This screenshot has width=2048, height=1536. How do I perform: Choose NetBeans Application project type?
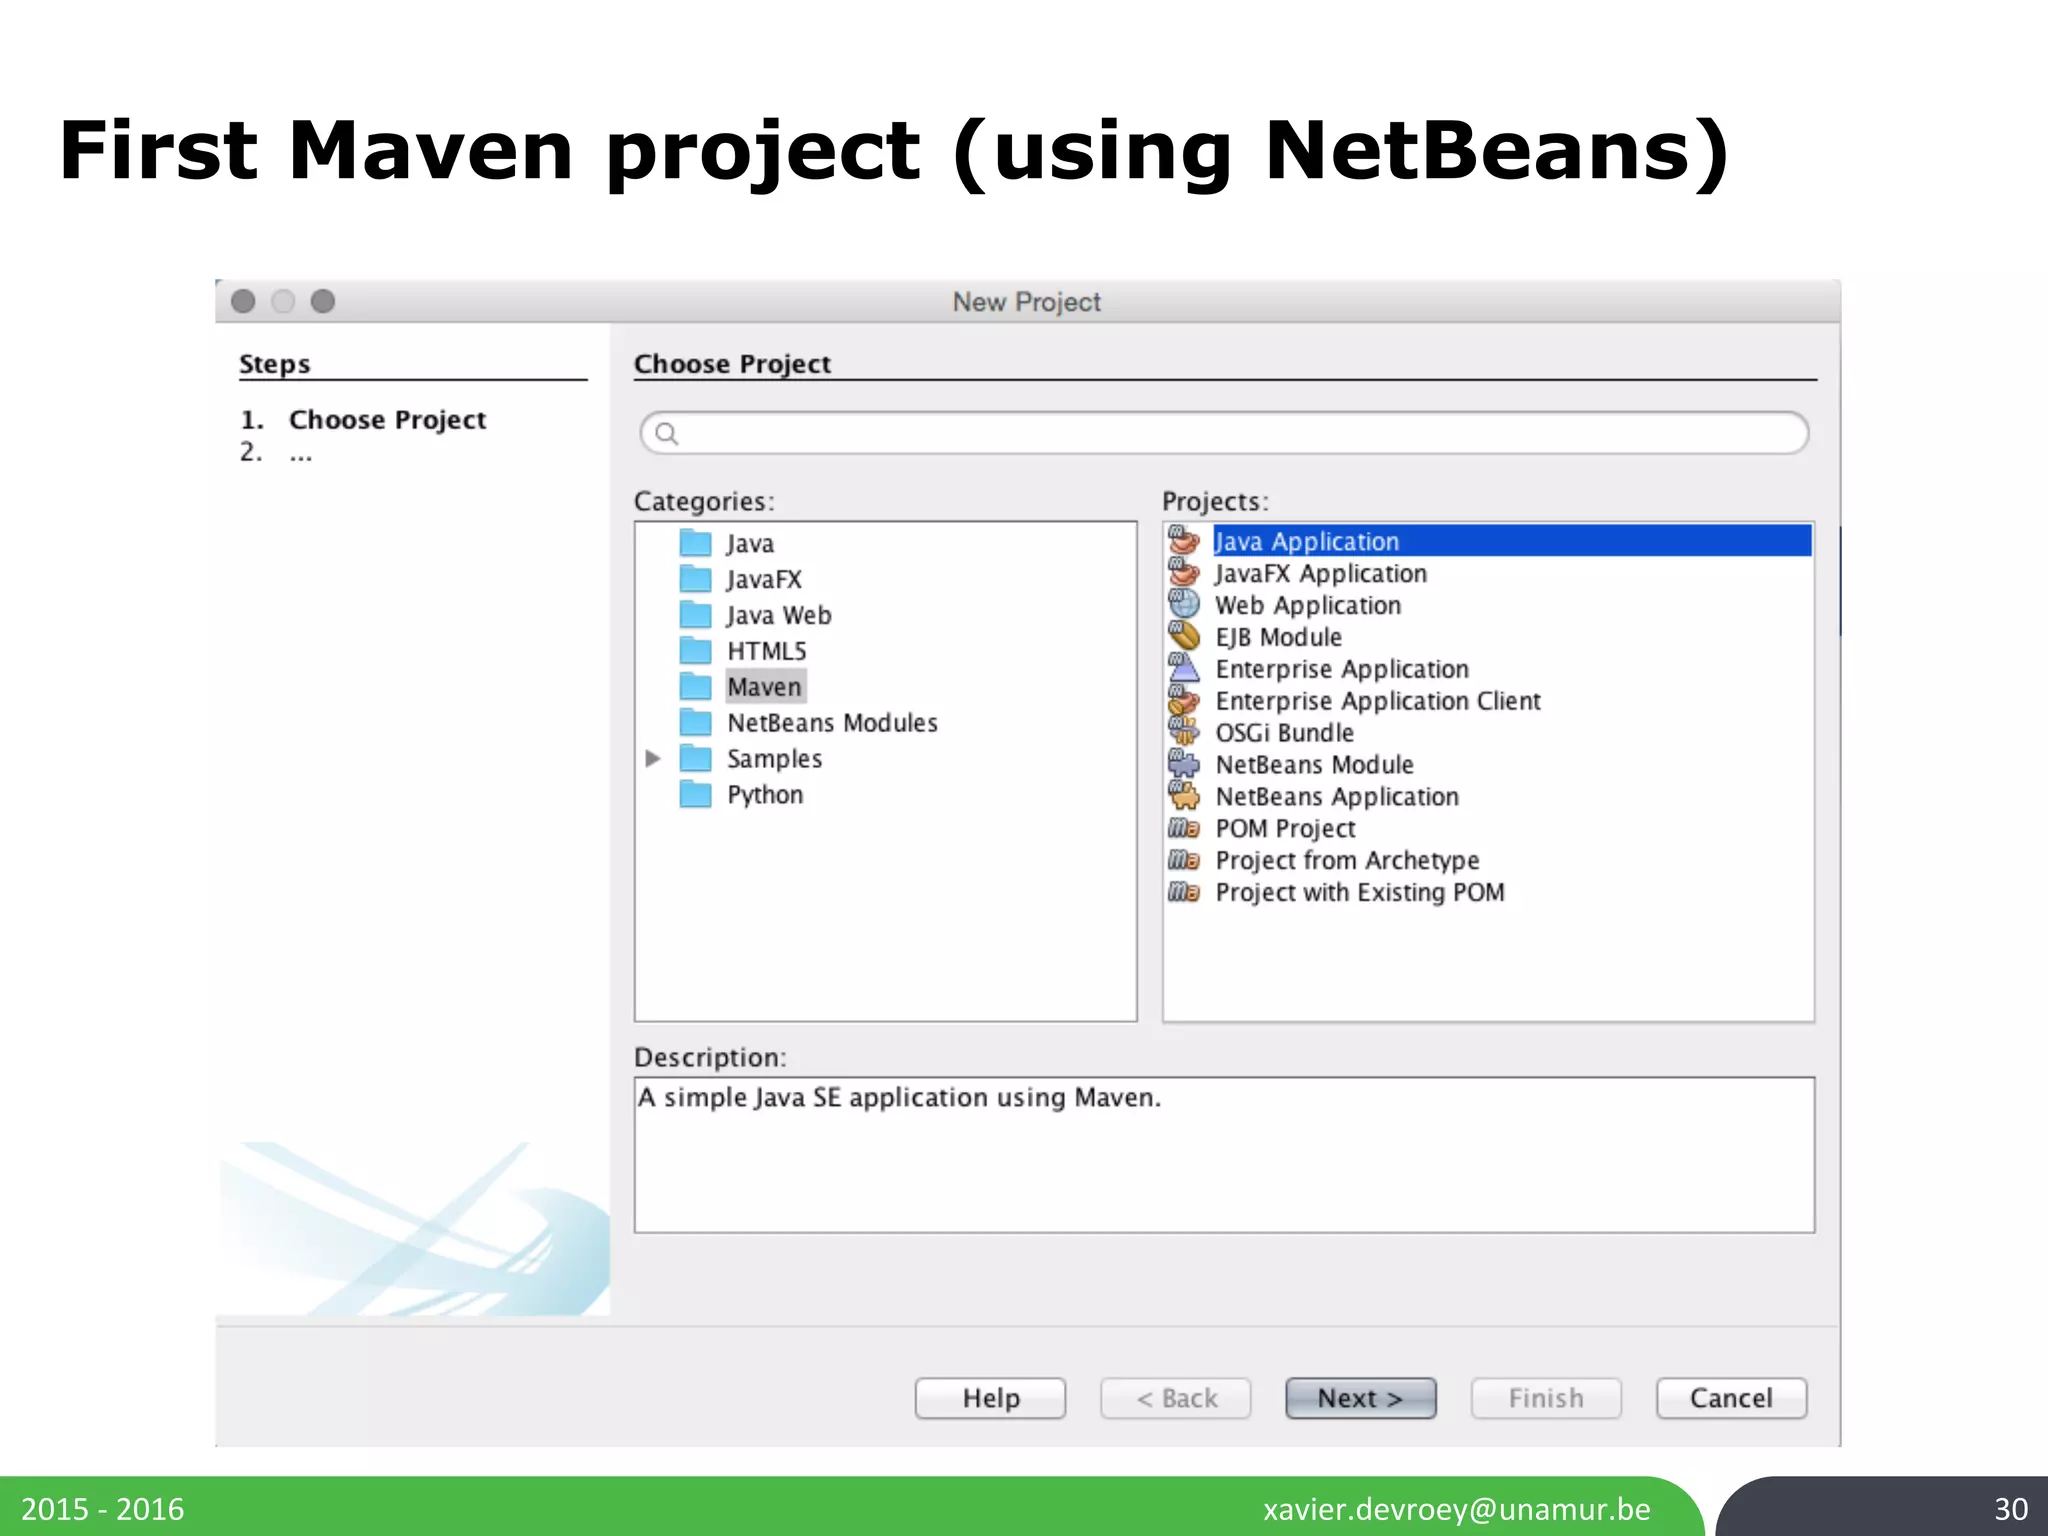pyautogui.click(x=1337, y=798)
